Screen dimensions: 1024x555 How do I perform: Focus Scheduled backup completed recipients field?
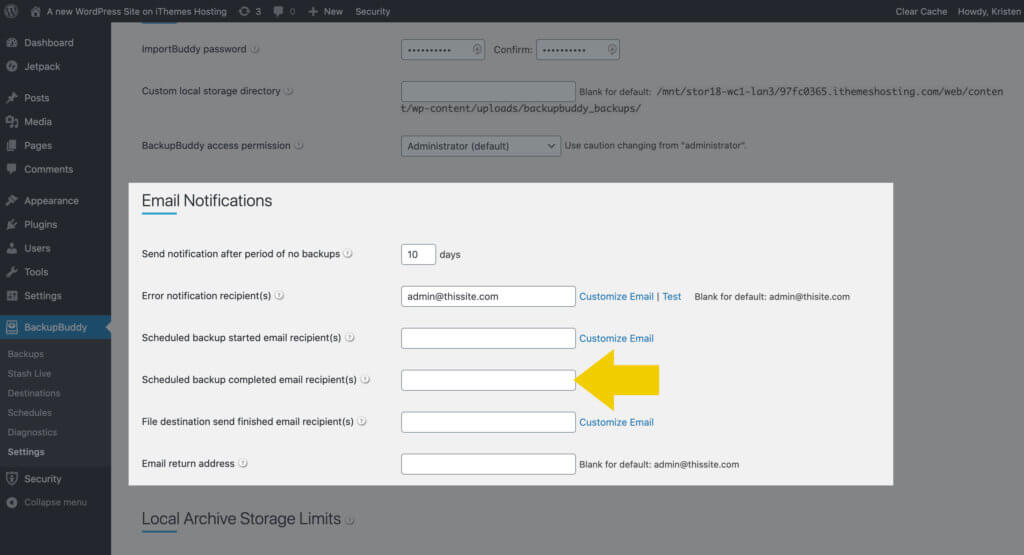488,379
